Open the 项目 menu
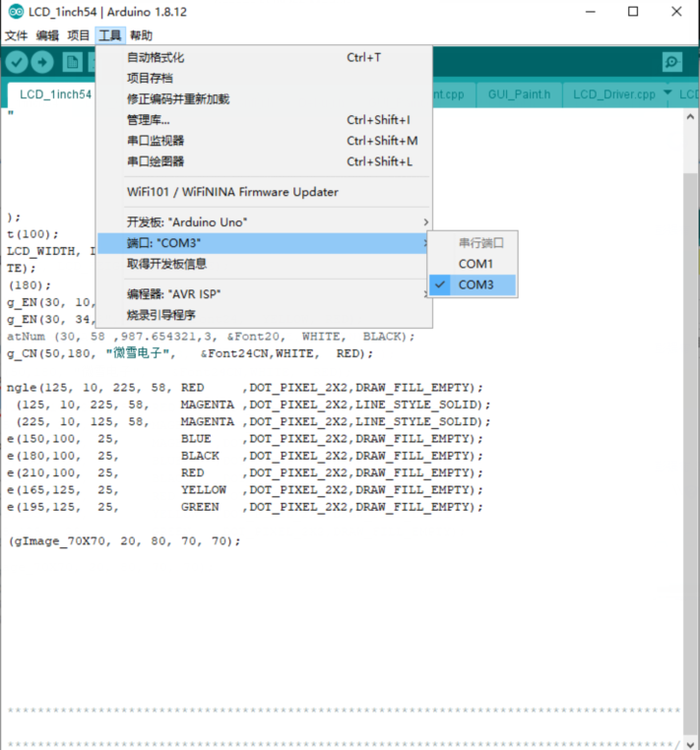This screenshot has width=700, height=750. [78, 35]
